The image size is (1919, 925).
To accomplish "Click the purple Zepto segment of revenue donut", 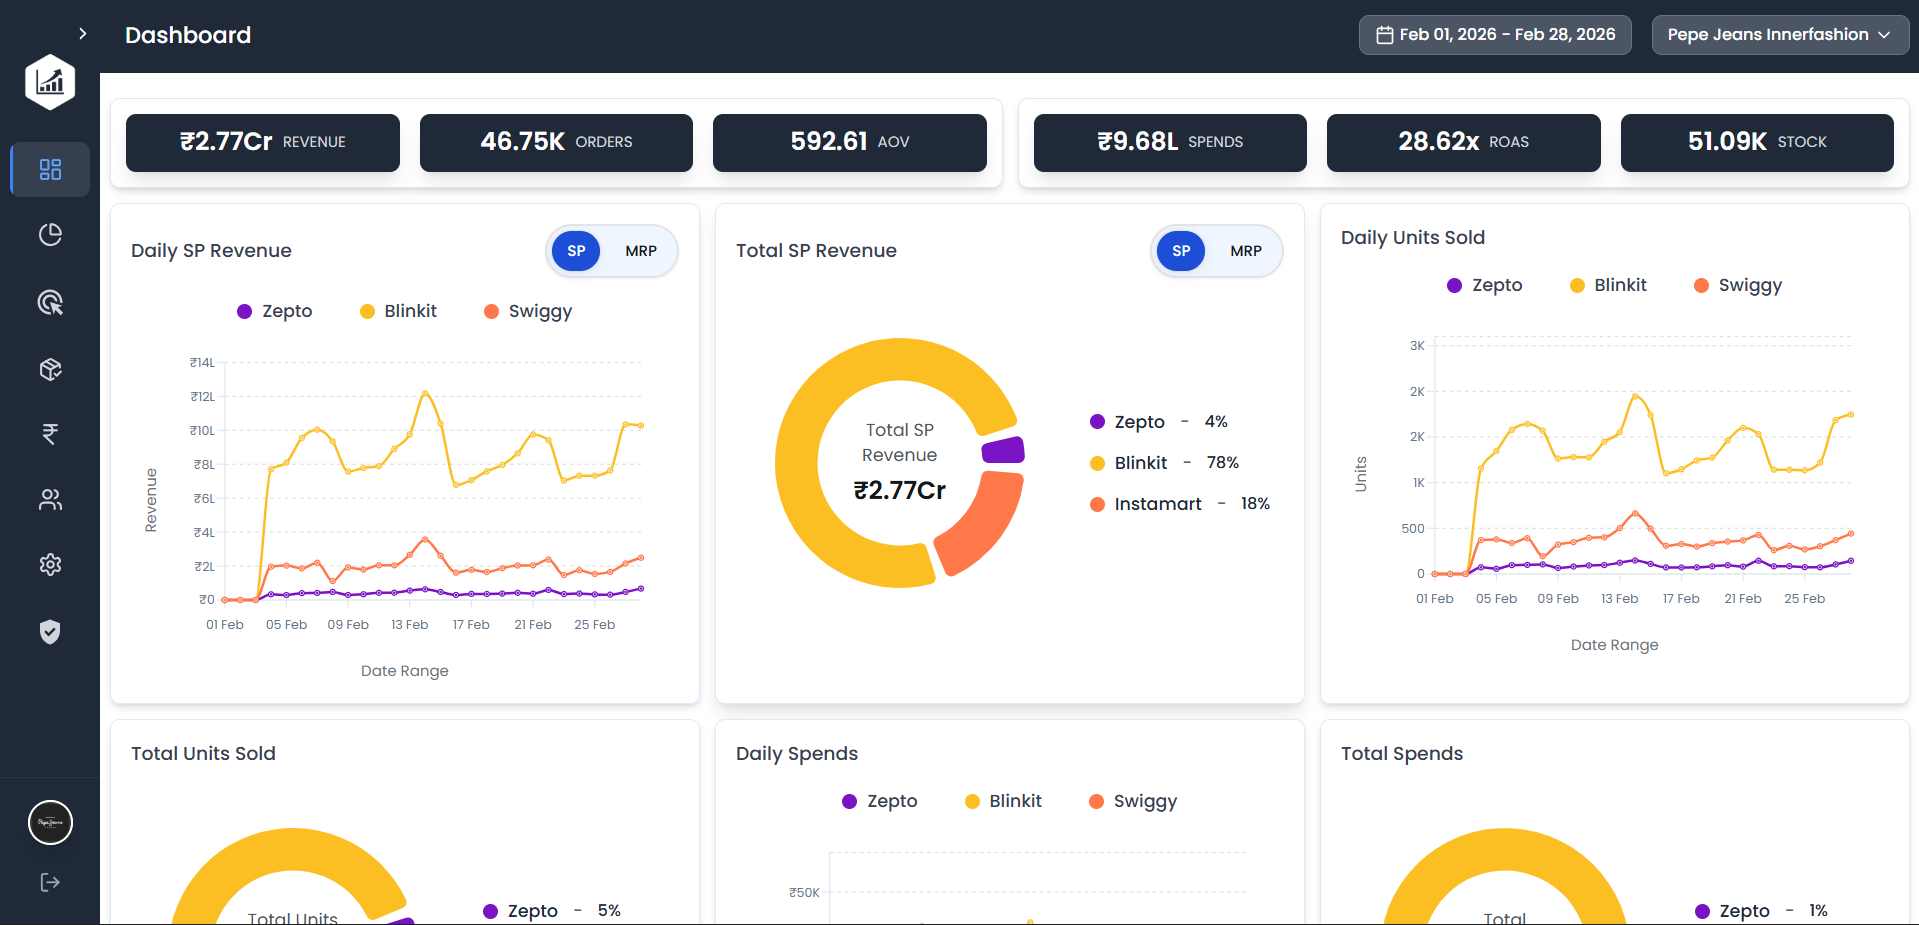I will pyautogui.click(x=1003, y=450).
